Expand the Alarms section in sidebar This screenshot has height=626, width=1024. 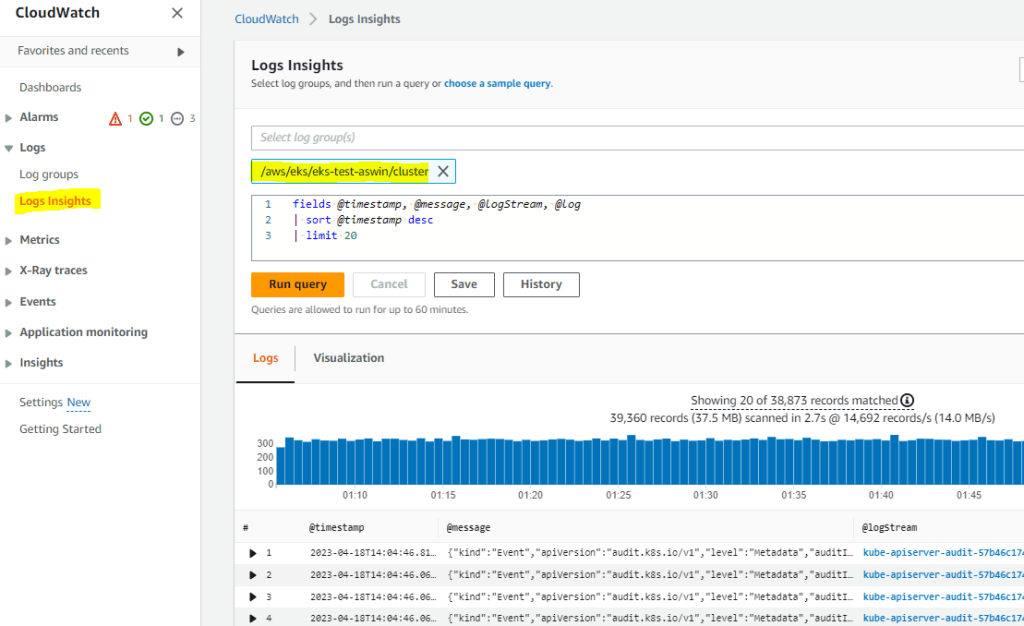[9, 118]
